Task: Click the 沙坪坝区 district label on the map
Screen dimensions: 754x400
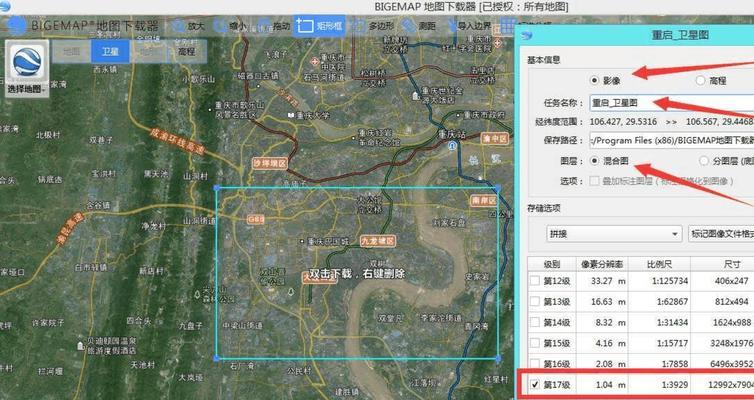Action: coord(270,163)
